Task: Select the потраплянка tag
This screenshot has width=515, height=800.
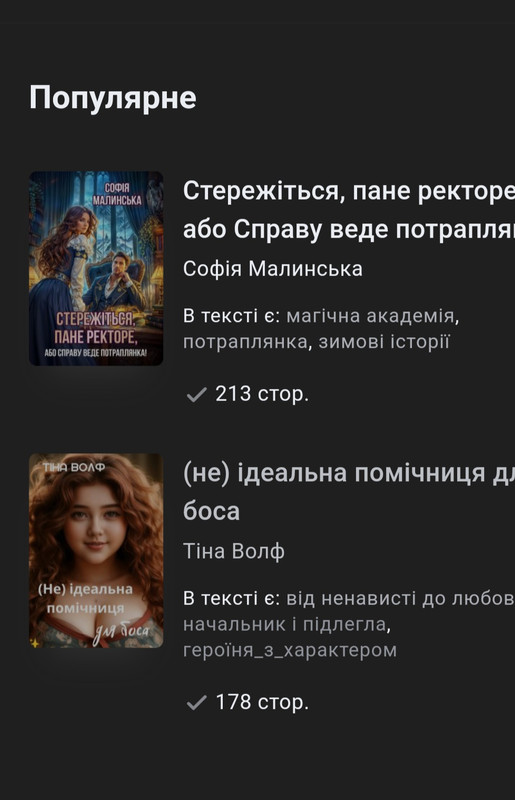Action: (x=245, y=342)
